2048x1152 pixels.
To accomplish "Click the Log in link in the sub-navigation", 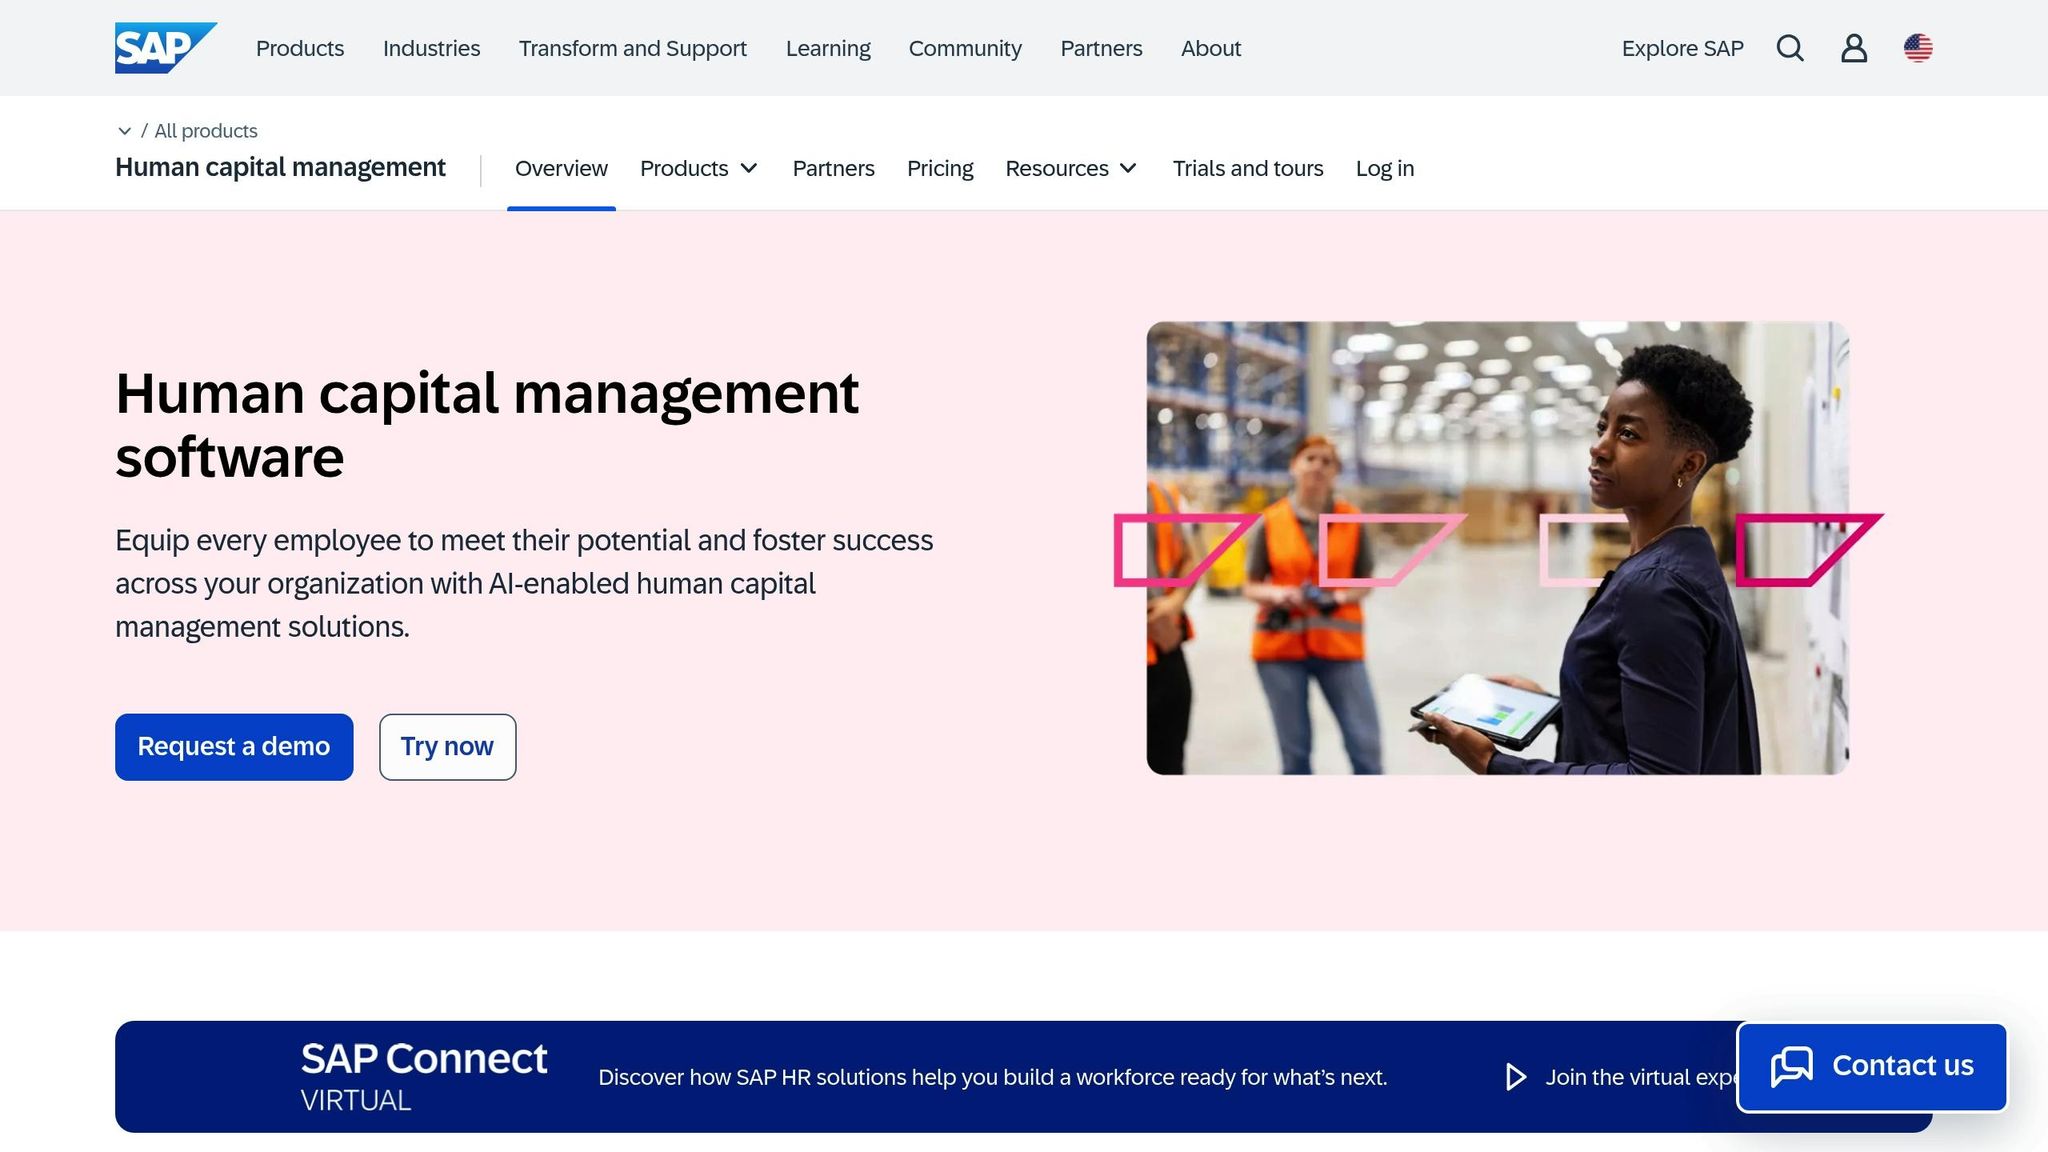I will coord(1385,168).
